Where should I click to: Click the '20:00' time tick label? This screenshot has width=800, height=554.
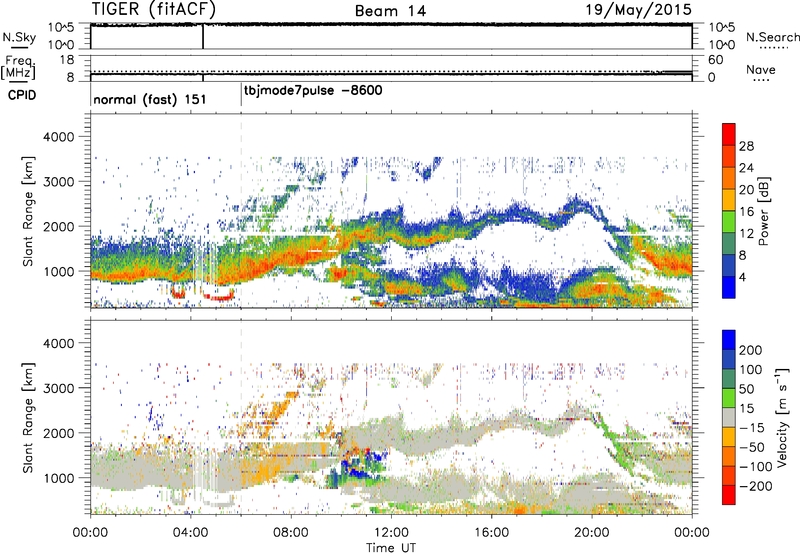(x=591, y=533)
